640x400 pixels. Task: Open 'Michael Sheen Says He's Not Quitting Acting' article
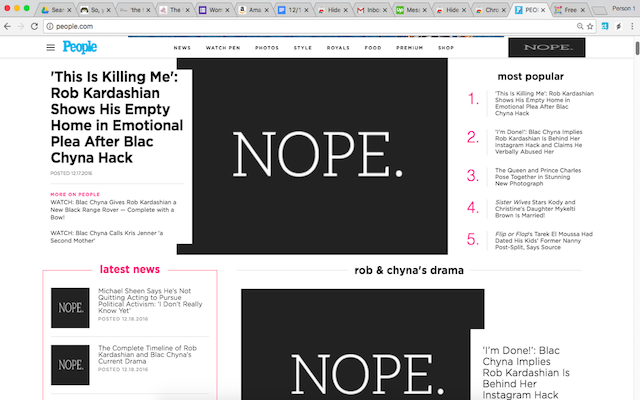[x=150, y=300]
